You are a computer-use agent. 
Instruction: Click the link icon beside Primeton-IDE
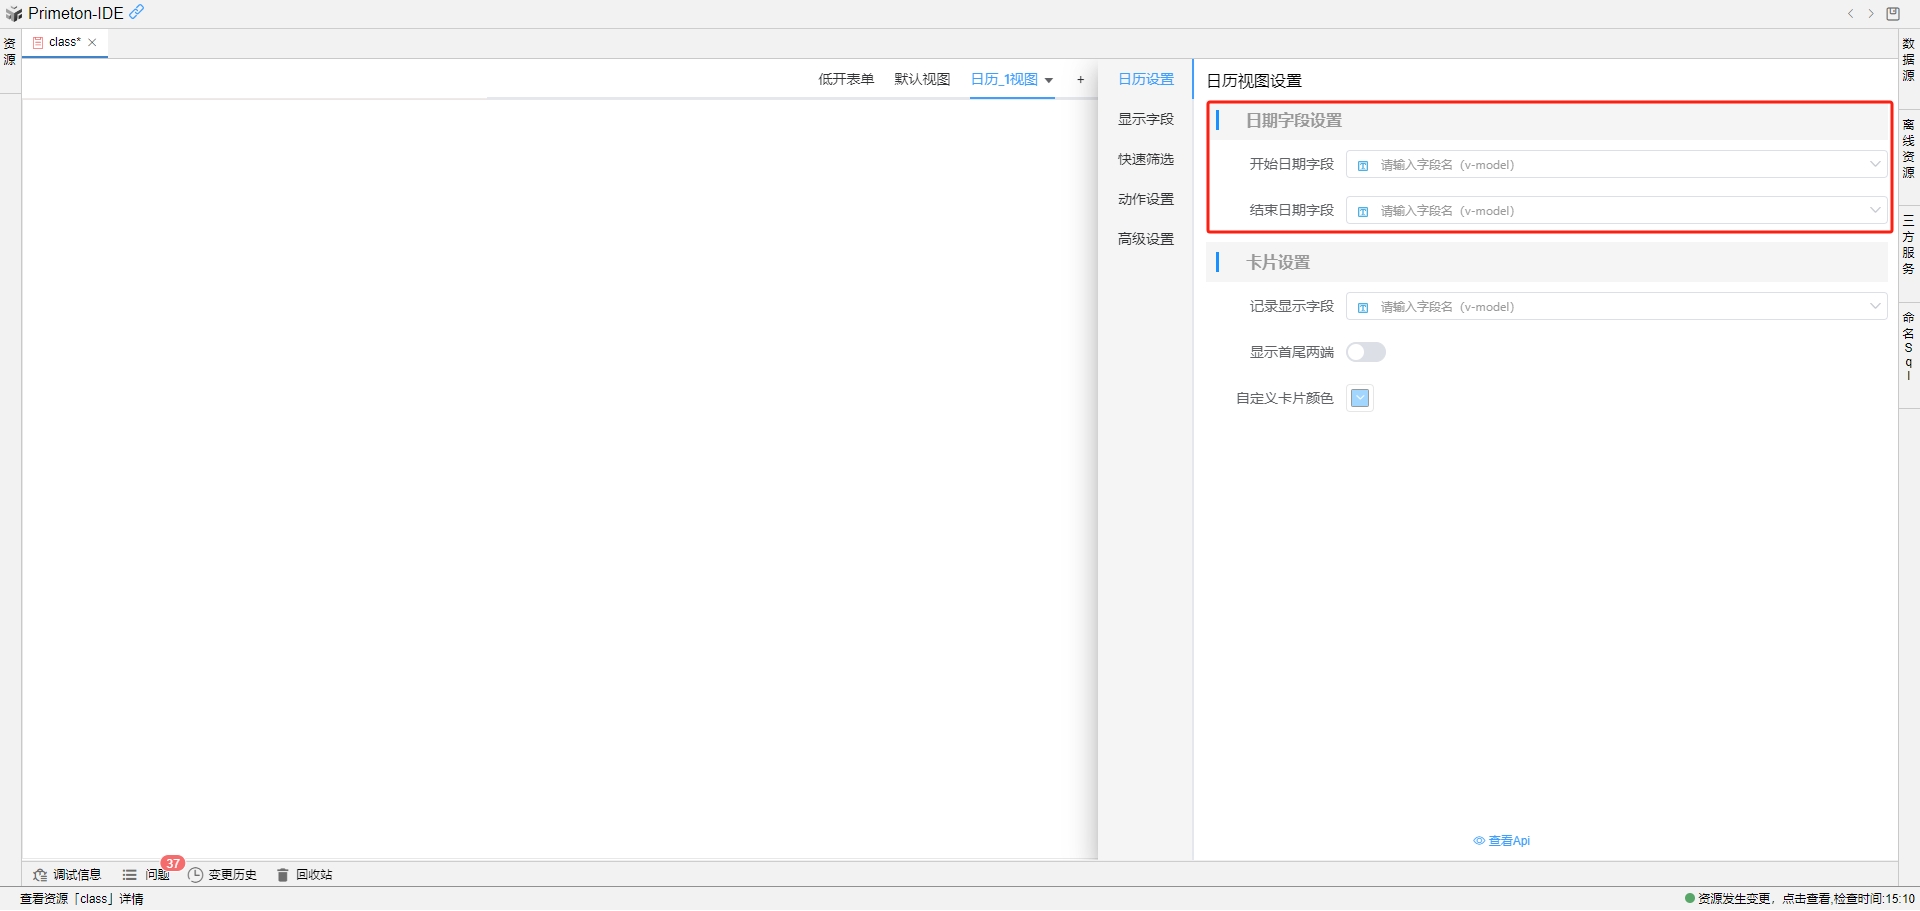click(137, 12)
